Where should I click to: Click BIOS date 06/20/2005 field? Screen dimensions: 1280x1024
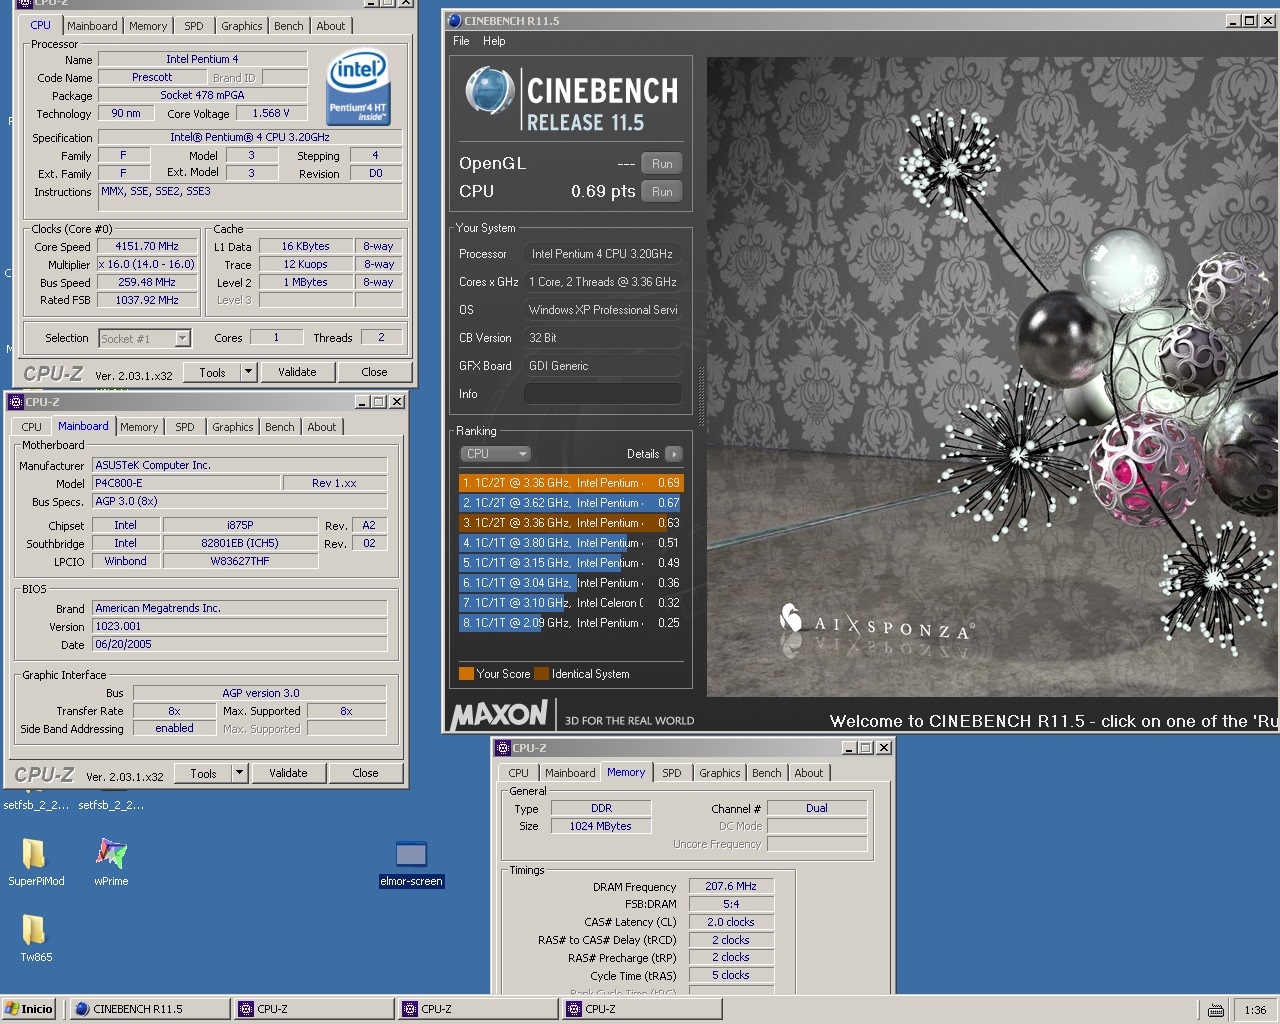click(x=240, y=644)
